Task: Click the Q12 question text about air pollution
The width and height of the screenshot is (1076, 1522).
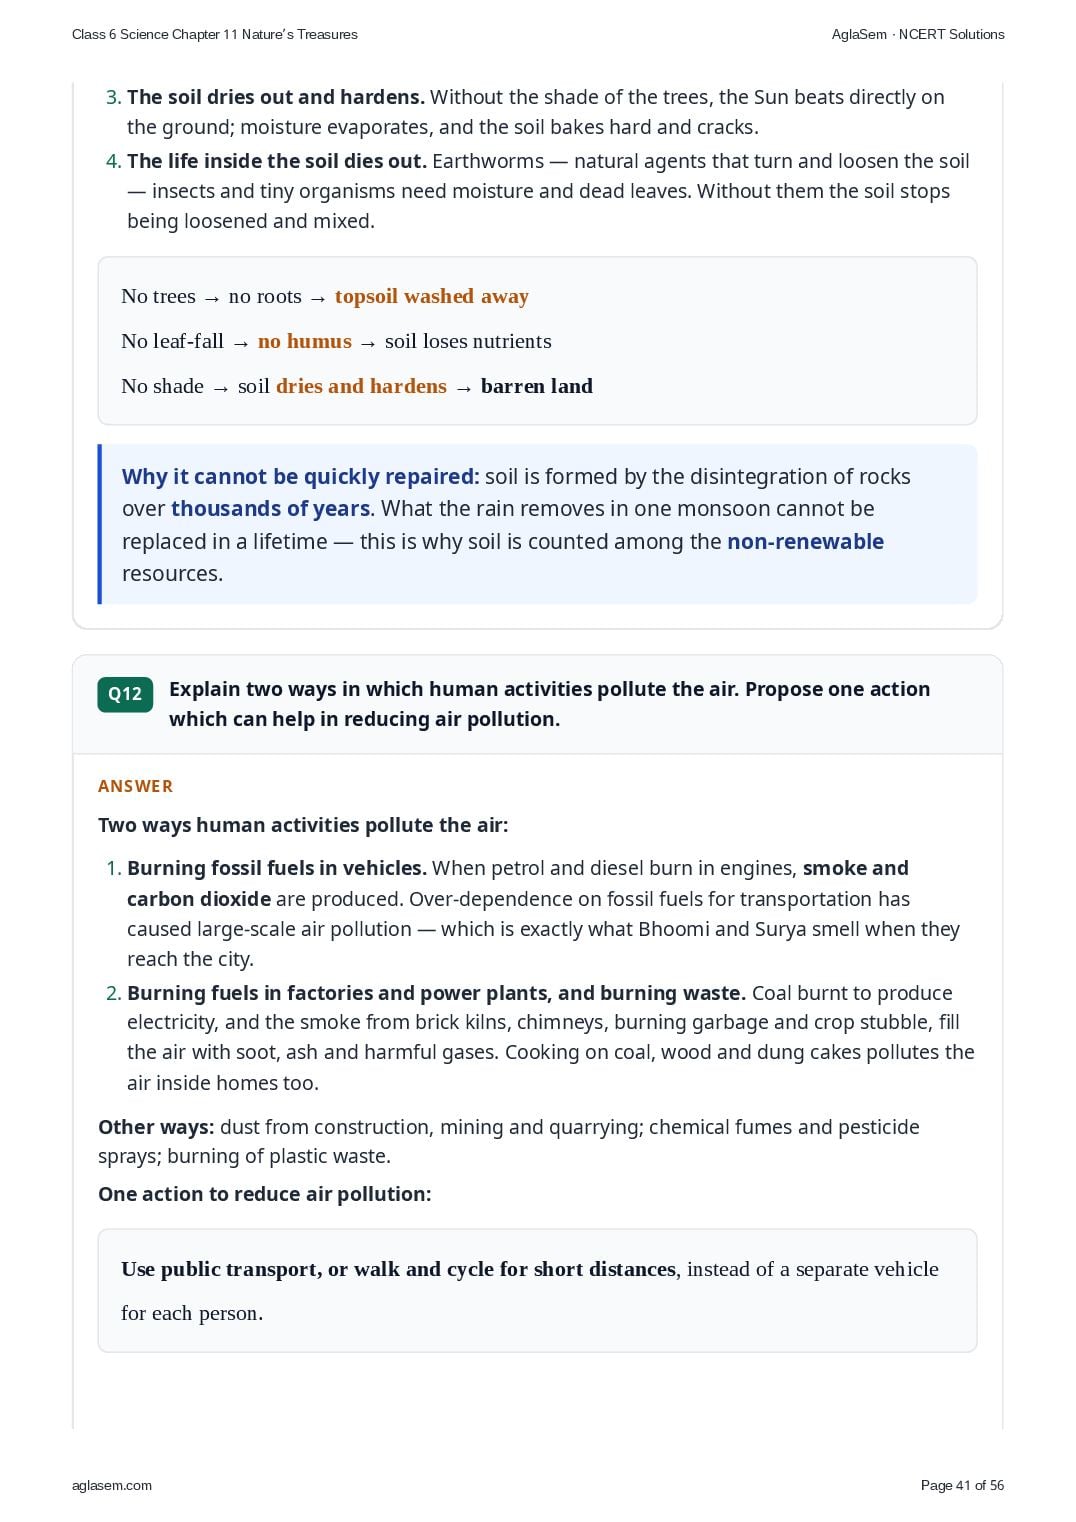Action: [550, 704]
